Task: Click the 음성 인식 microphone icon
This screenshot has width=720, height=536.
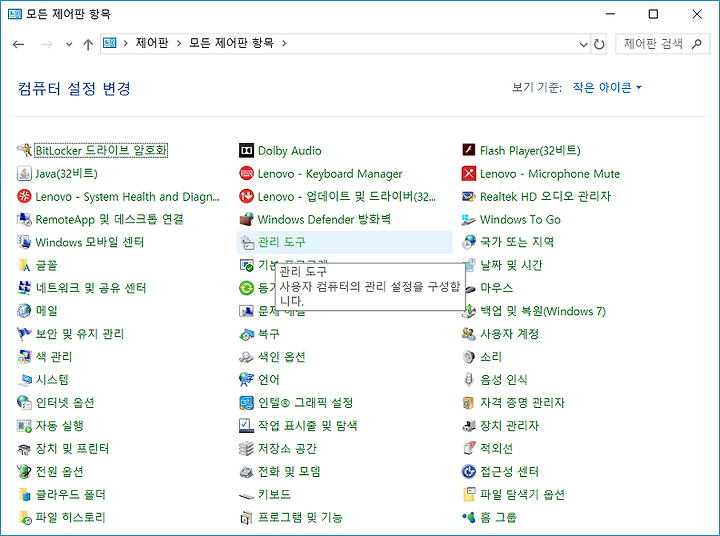Action: (x=468, y=380)
